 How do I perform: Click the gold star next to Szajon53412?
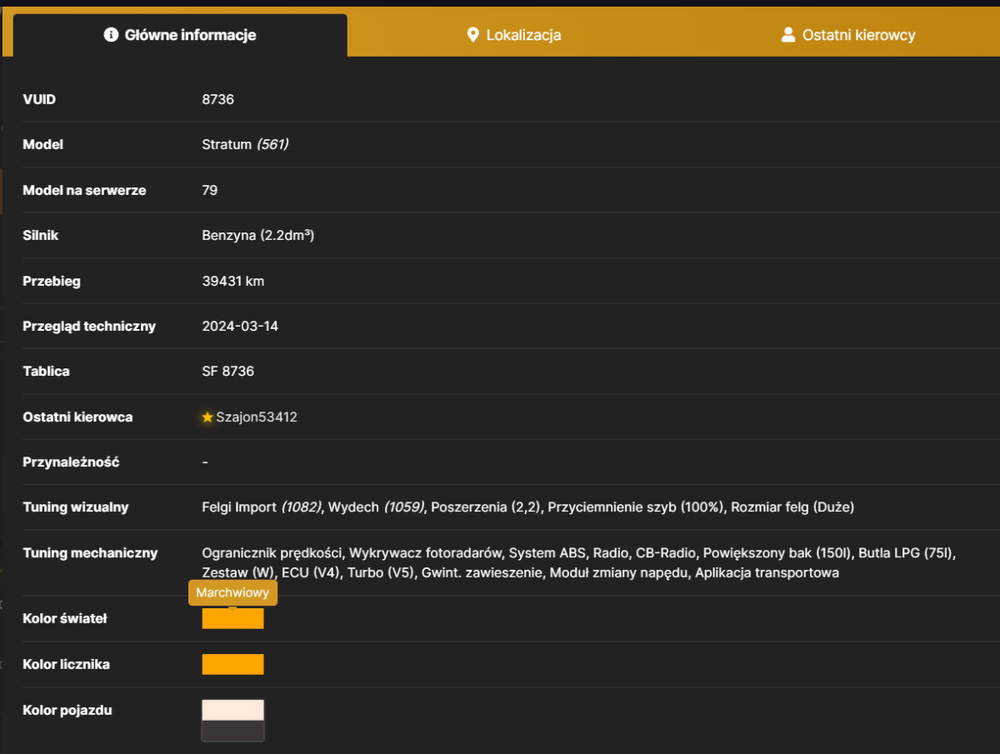click(207, 417)
